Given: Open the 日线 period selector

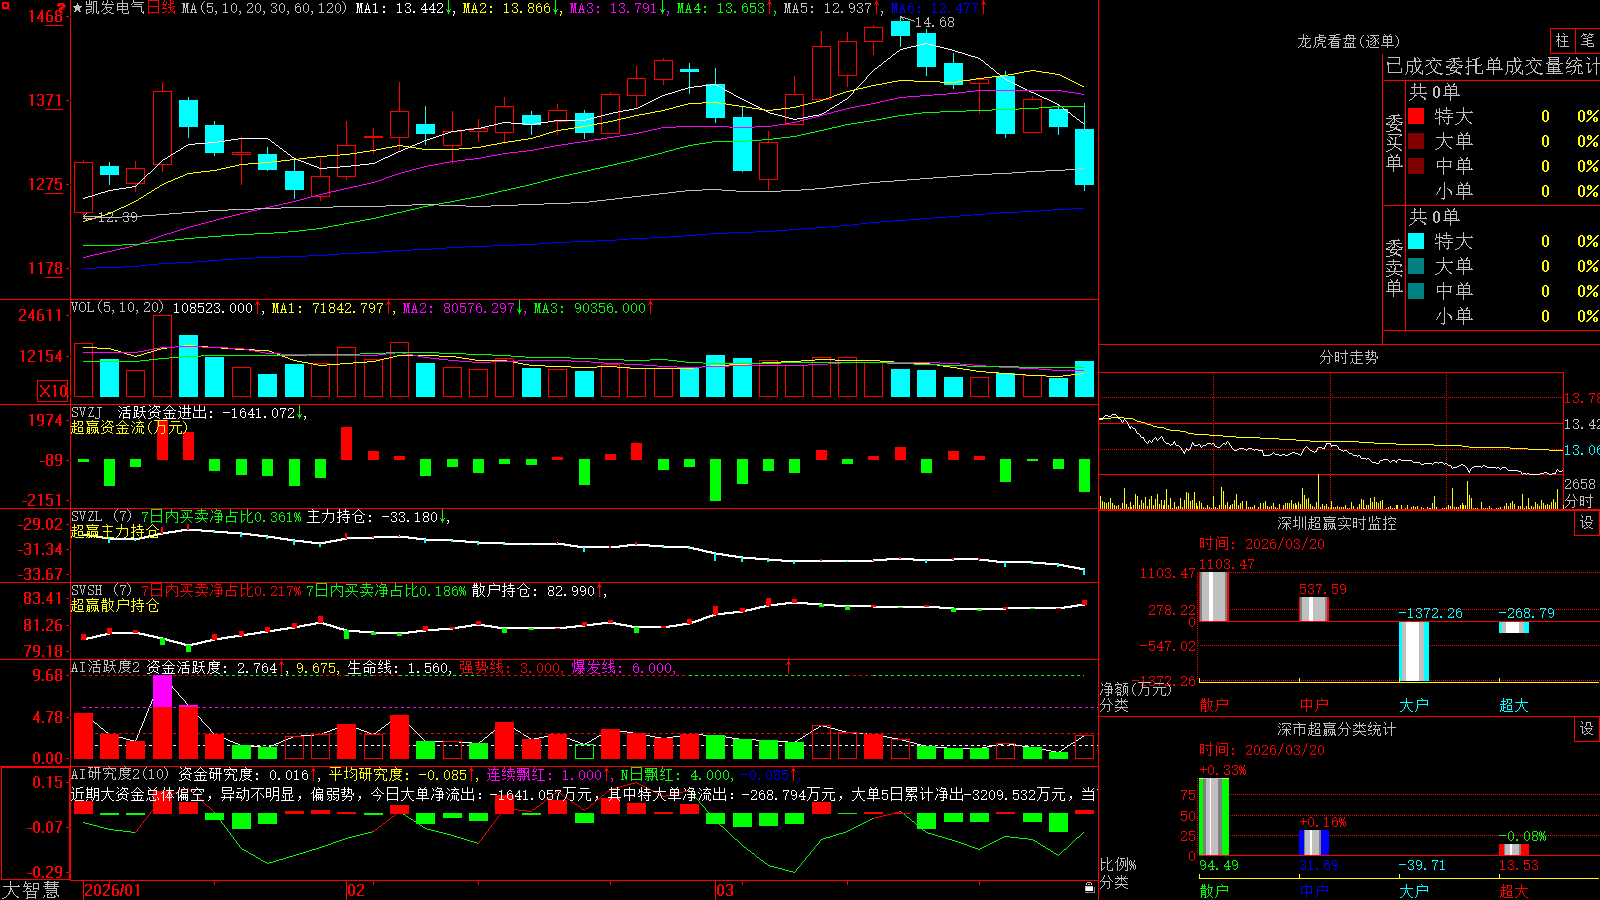Looking at the screenshot, I should tap(161, 8).
